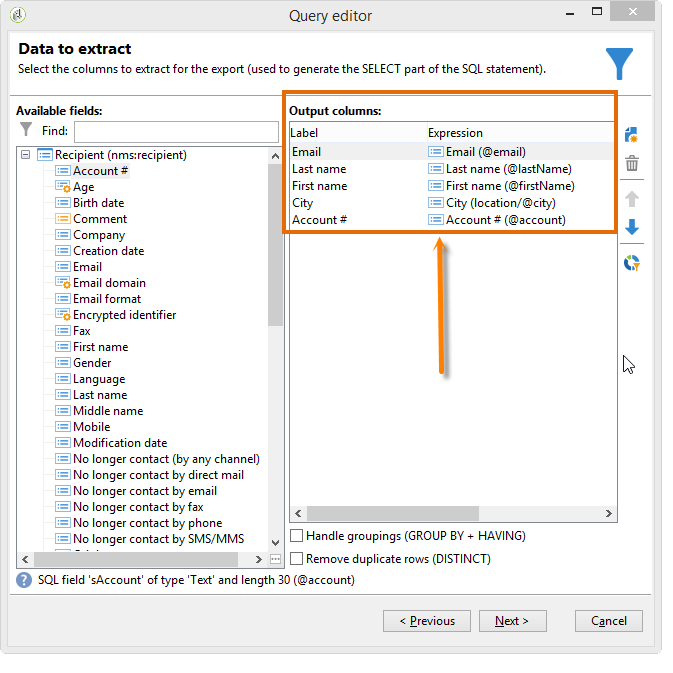Click the Previous button
Image resolution: width=673 pixels, height=673 pixels.
tap(427, 621)
